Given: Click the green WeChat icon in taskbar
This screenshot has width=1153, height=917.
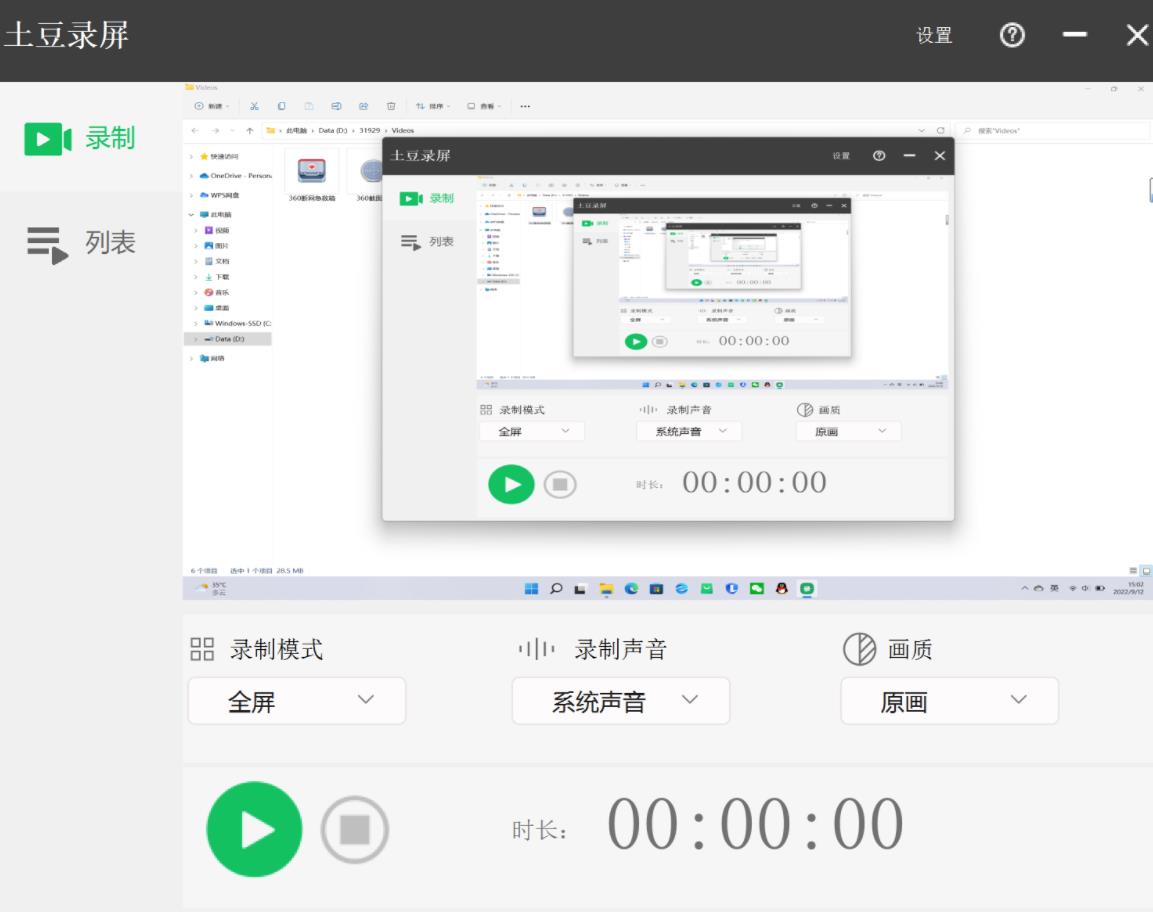Looking at the screenshot, I should pos(757,588).
